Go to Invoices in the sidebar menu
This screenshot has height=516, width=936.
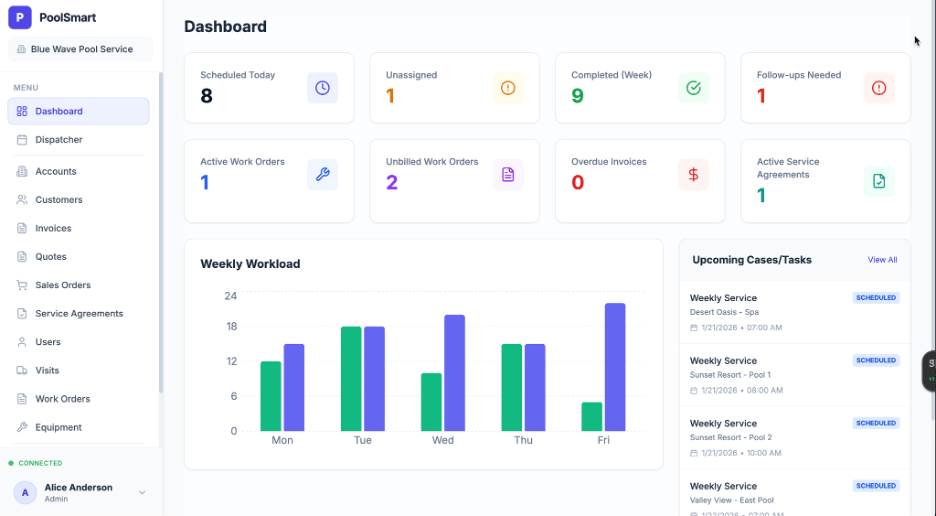point(53,228)
